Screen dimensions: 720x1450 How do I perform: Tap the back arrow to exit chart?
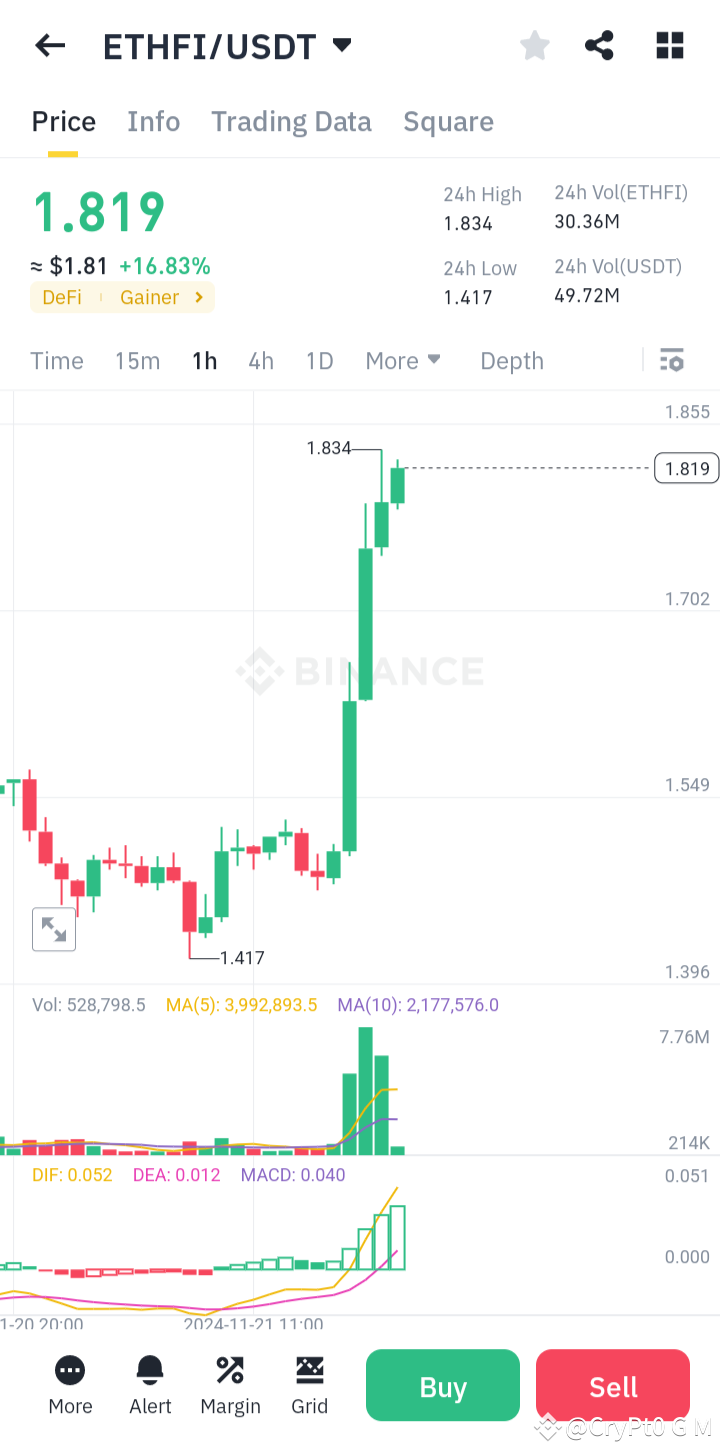click(x=49, y=45)
